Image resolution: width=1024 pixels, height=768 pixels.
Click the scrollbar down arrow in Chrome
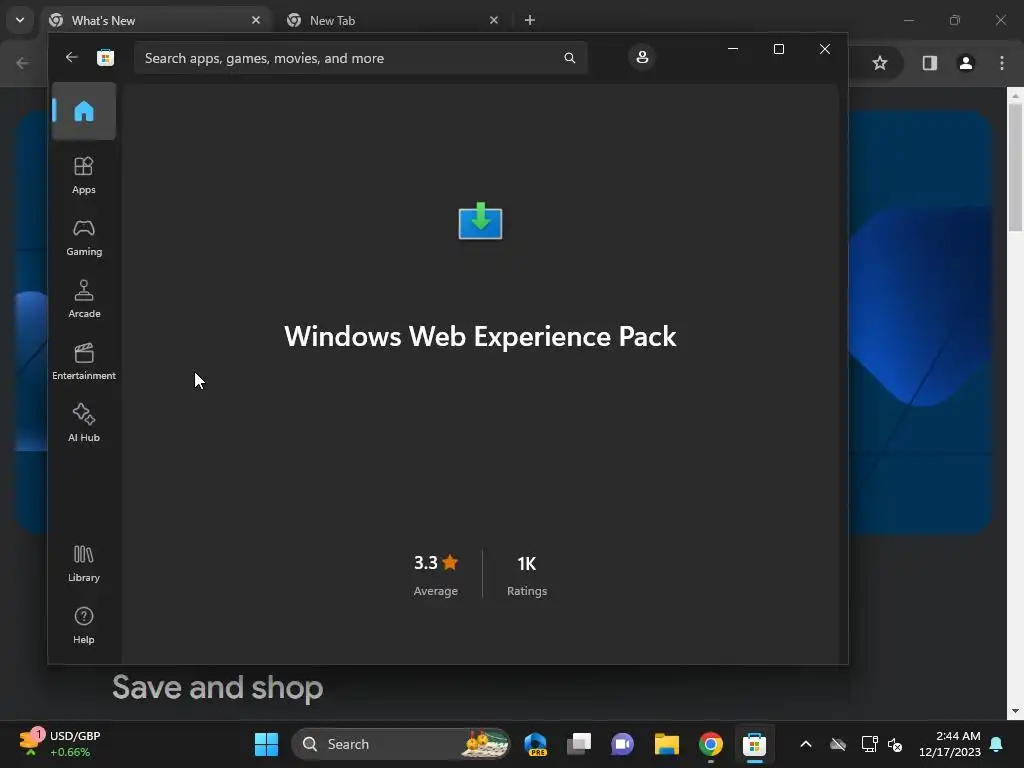(x=1015, y=711)
